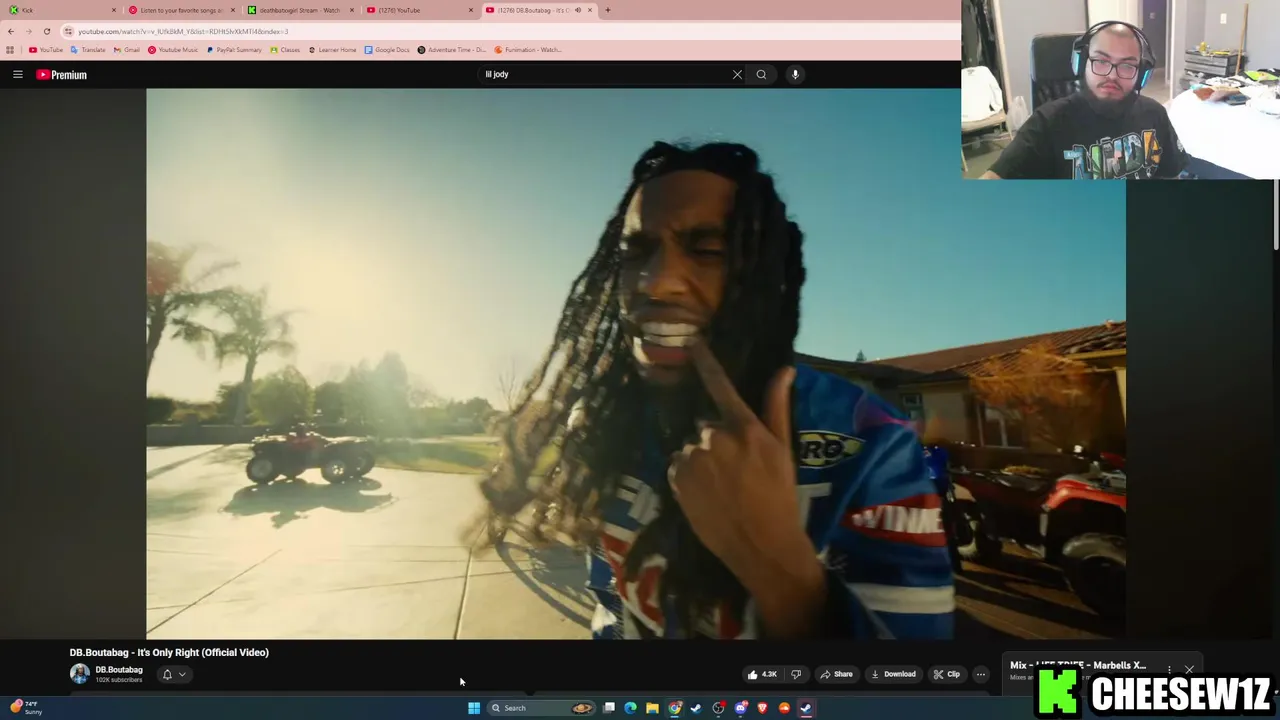
Task: Open the bookmarks apps grid icon
Action: 10,49
